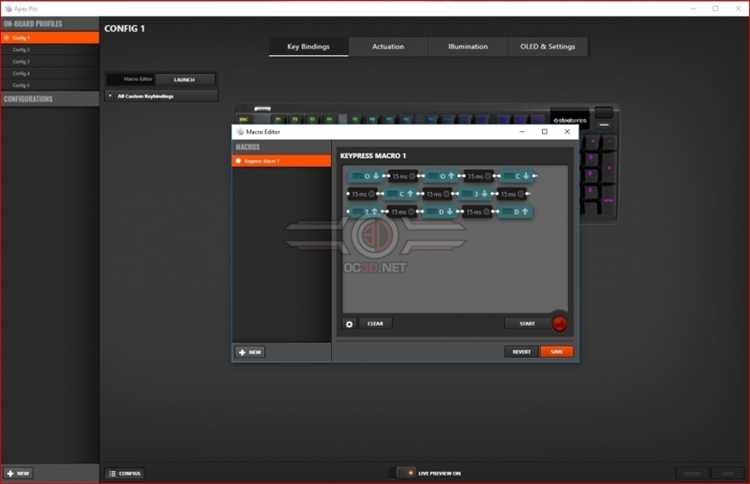Create a new macro with NEW in Macro Editor
This screenshot has width=750, height=484.
pyautogui.click(x=250, y=352)
